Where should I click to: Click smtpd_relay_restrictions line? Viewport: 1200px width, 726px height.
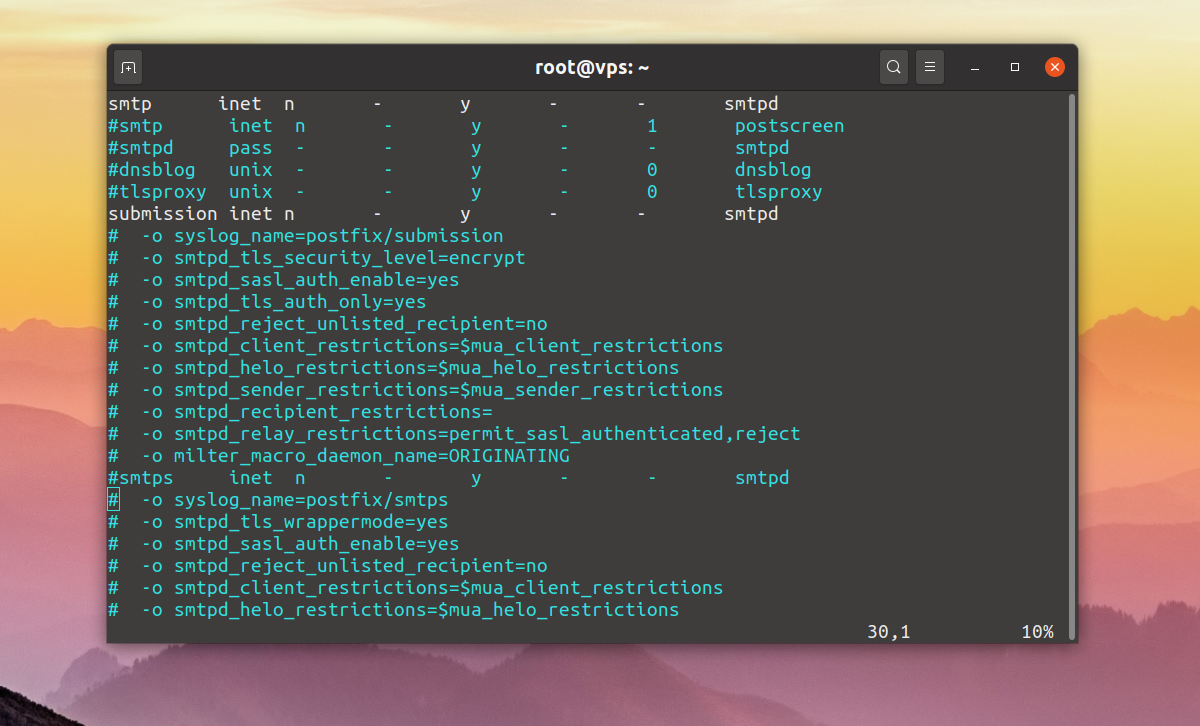coord(454,434)
